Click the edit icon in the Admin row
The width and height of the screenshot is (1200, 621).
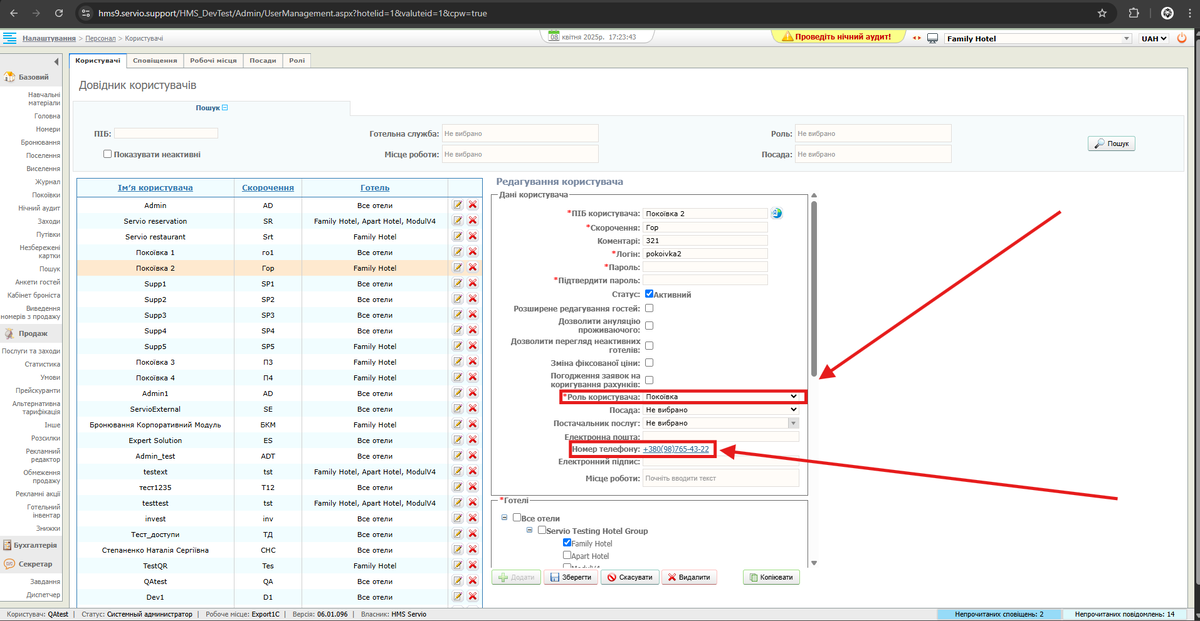point(458,204)
